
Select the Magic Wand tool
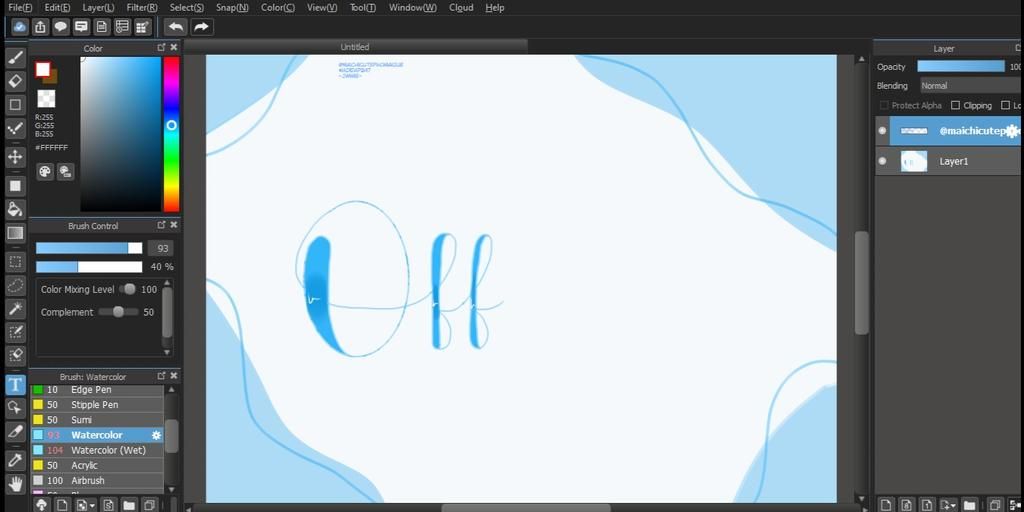(16, 309)
